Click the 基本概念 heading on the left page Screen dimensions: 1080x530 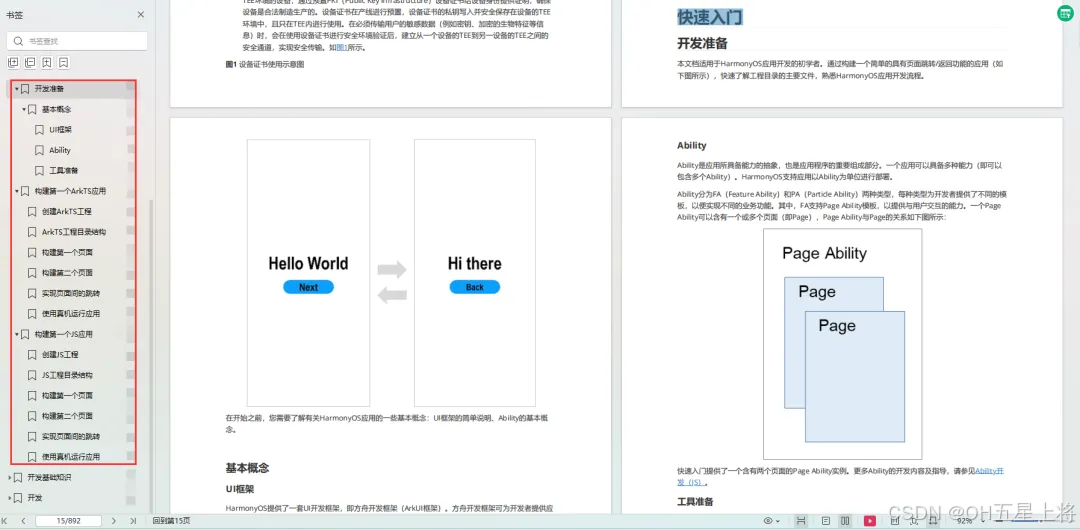(247, 468)
